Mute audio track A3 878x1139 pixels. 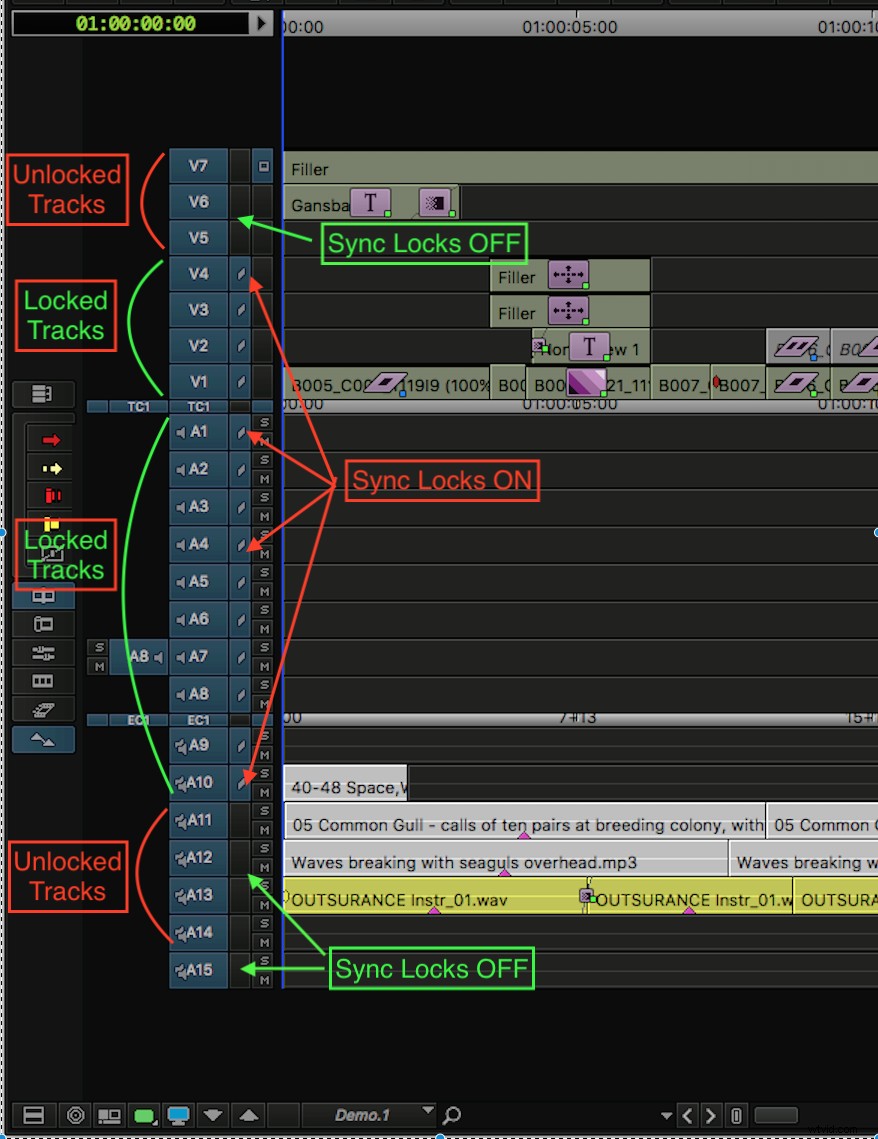point(263,516)
